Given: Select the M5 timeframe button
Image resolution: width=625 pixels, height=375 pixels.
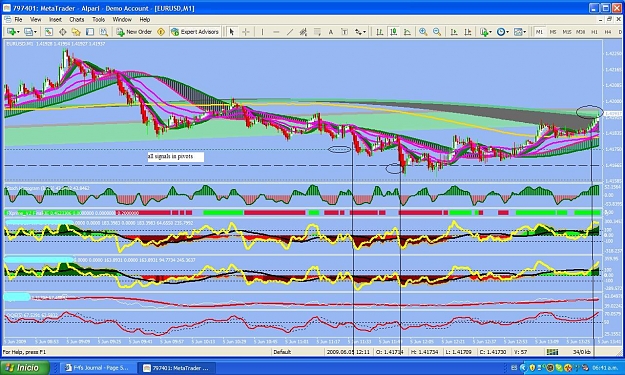Looking at the screenshot, I should (x=553, y=32).
